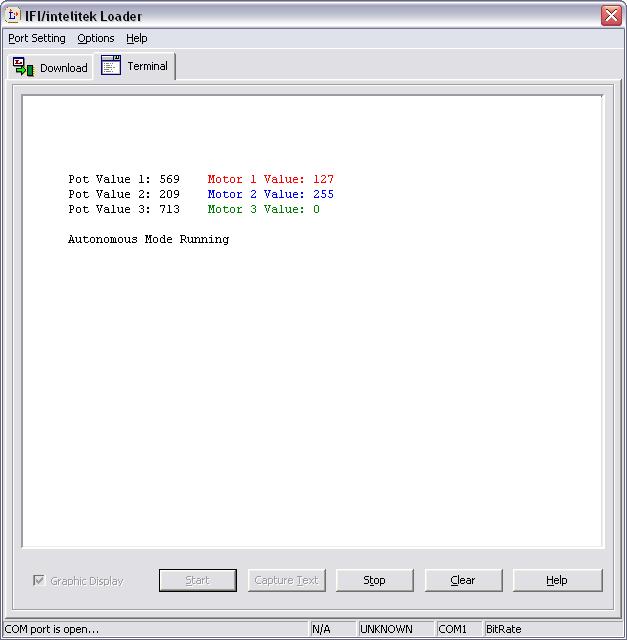Open the Help menu in the menu bar
Image resolution: width=627 pixels, height=640 pixels.
(137, 38)
